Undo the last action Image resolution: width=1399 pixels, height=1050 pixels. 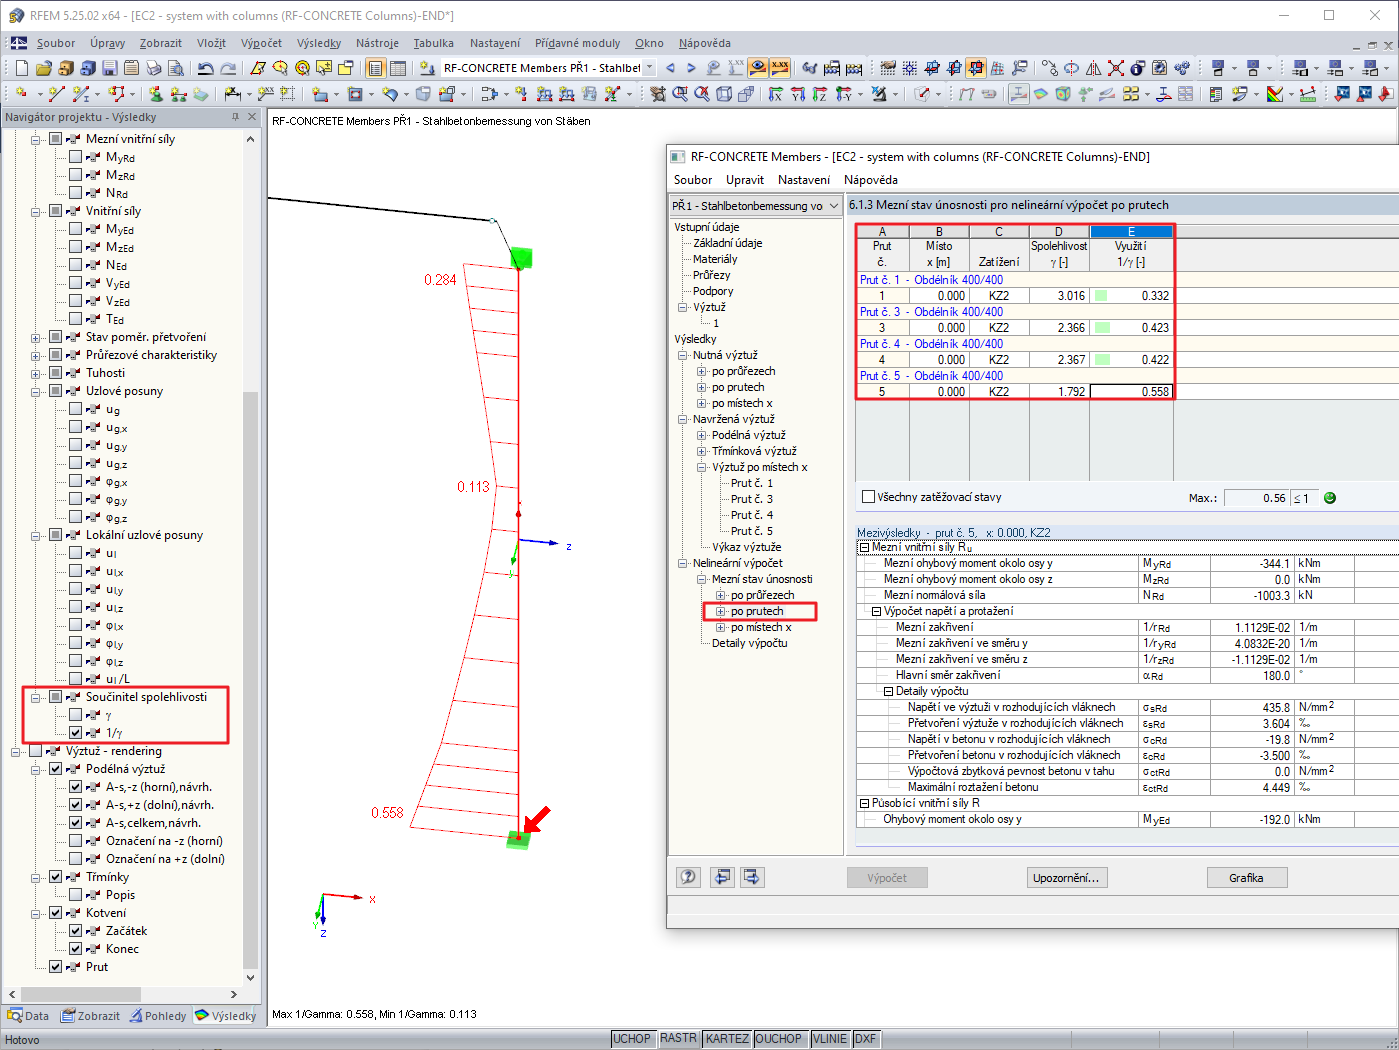(205, 68)
